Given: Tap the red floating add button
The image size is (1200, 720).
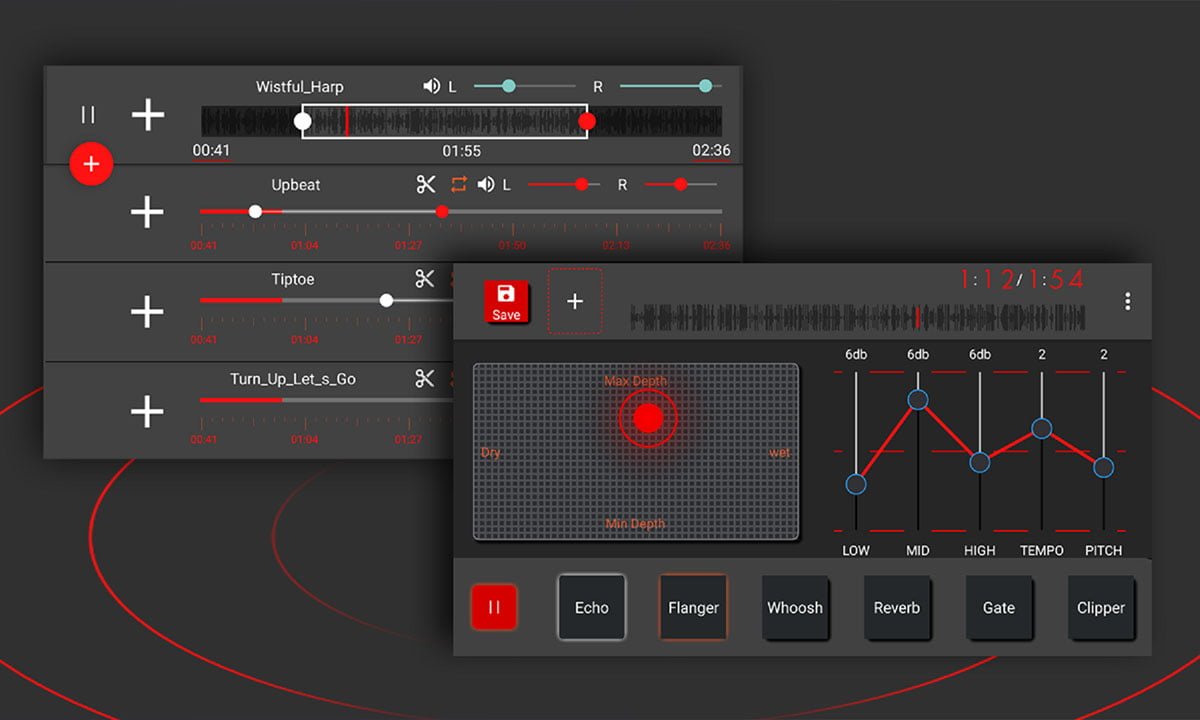Looking at the screenshot, I should [x=91, y=164].
